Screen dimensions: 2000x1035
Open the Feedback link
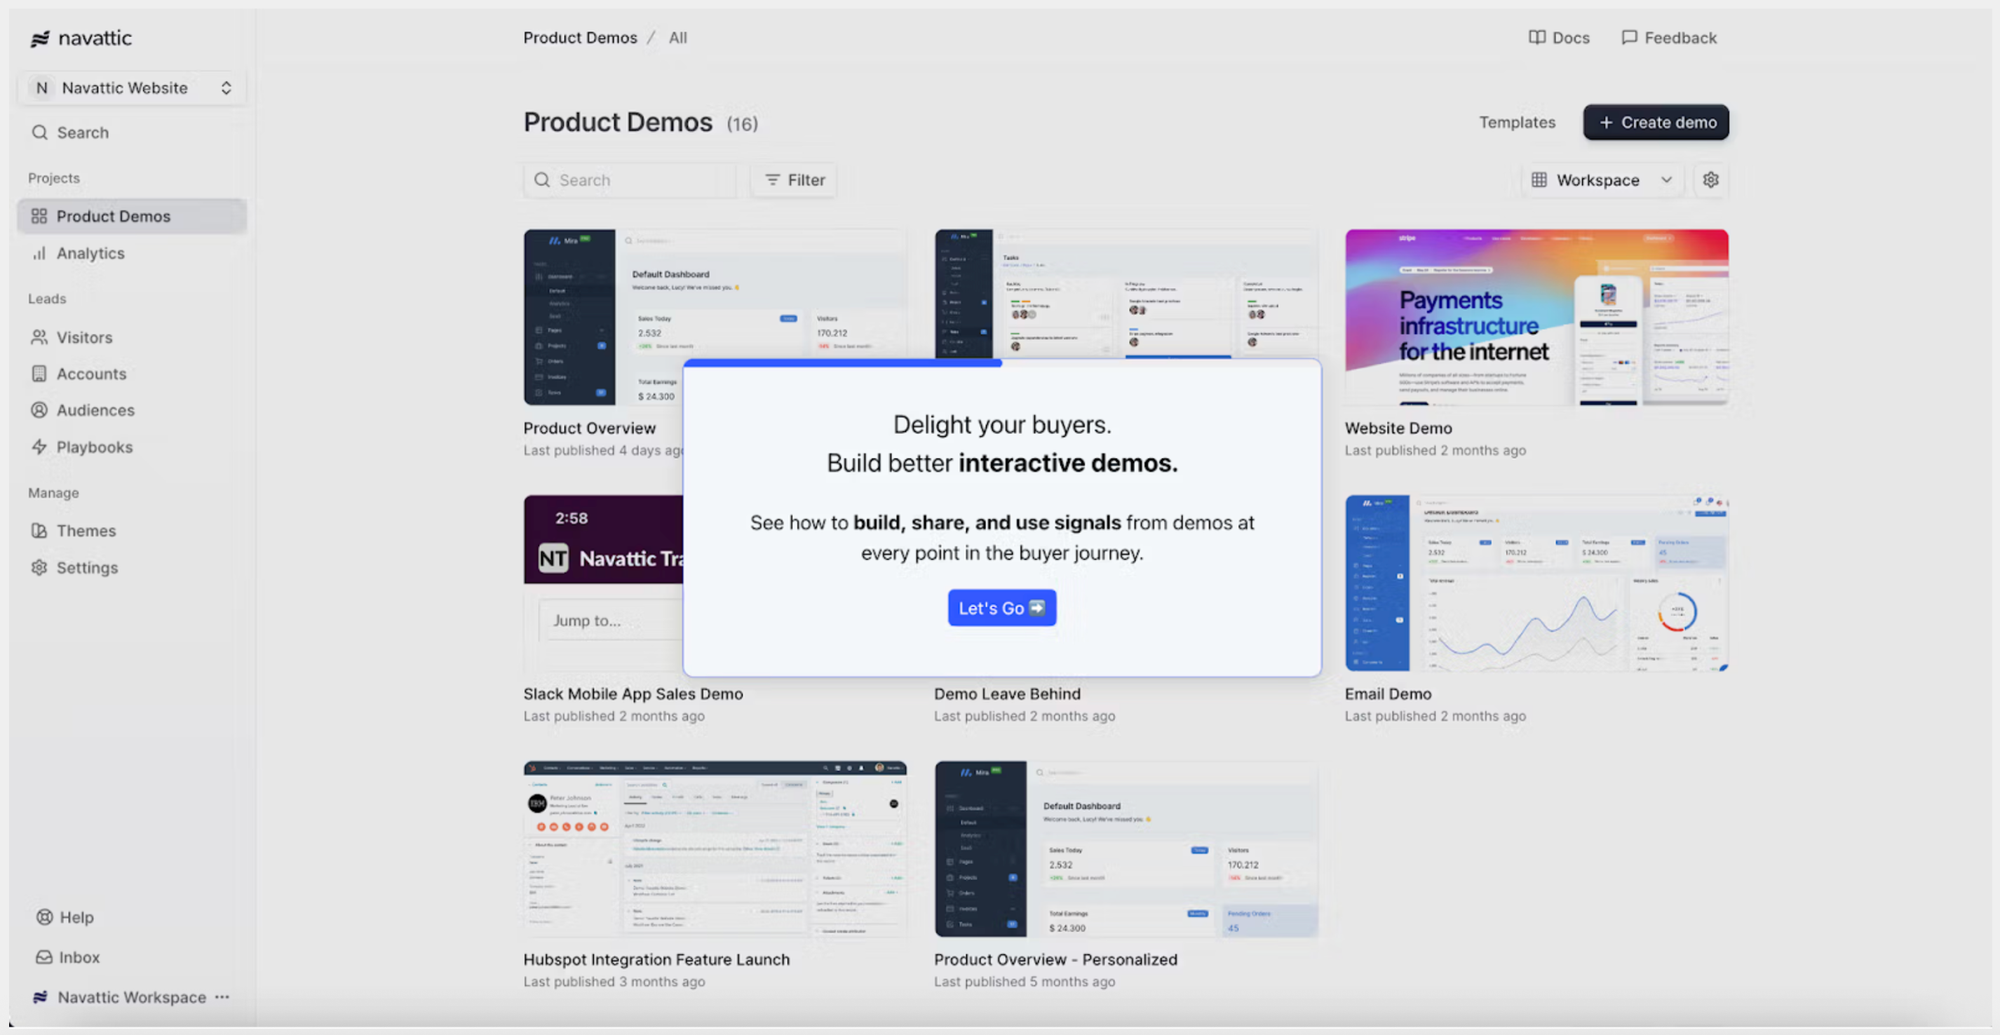pos(1669,37)
